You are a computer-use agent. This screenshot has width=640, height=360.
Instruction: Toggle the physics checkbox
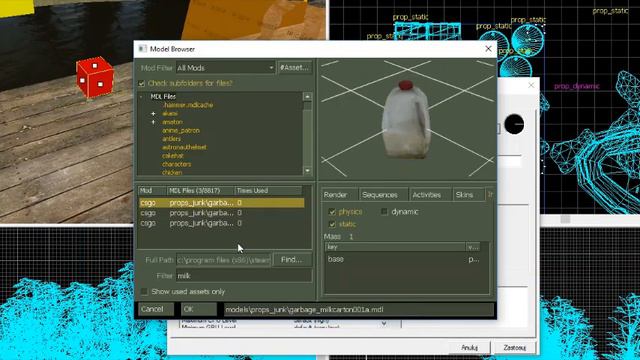pos(332,212)
